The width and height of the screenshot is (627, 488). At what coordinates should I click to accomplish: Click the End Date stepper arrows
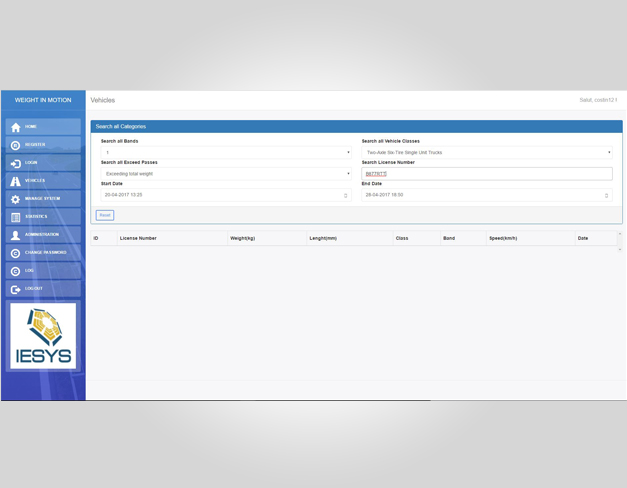(606, 195)
